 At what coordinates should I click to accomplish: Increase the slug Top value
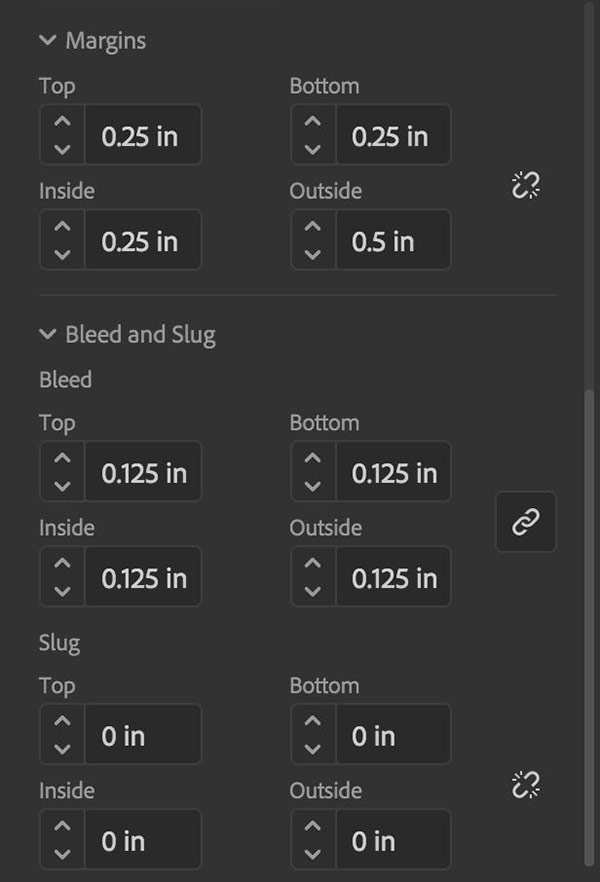point(62,721)
